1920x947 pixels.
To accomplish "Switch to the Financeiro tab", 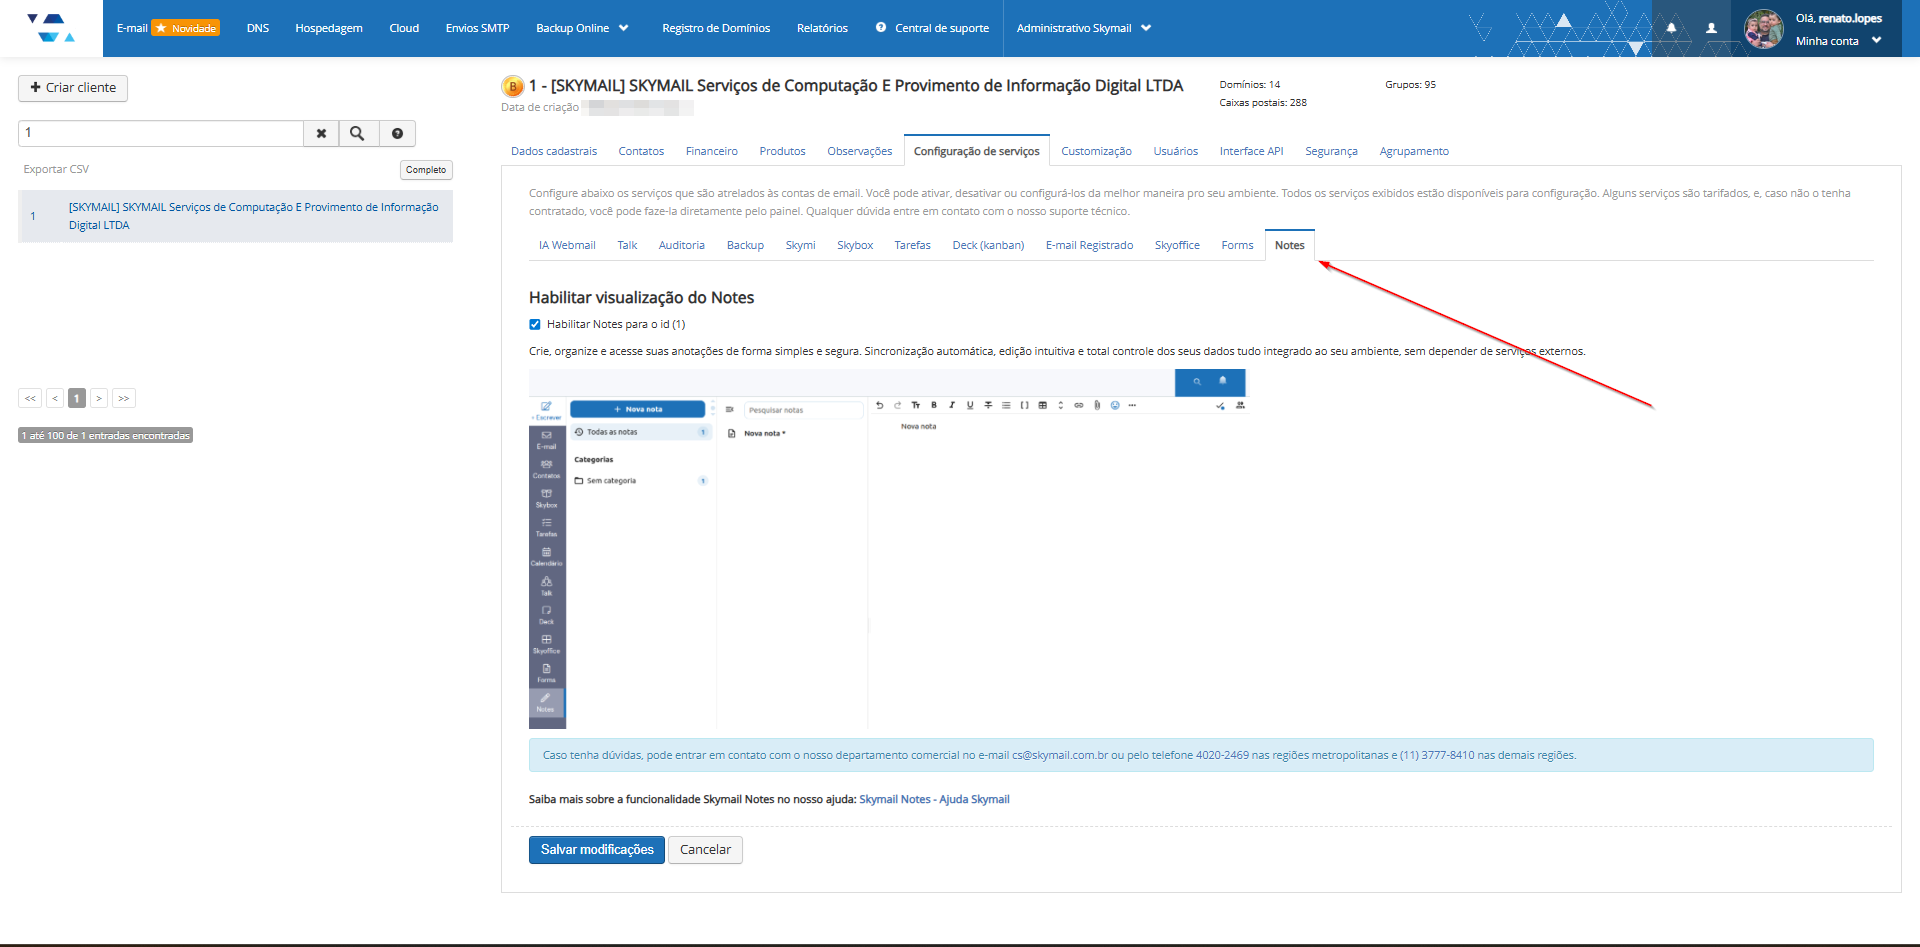I will click(x=711, y=151).
